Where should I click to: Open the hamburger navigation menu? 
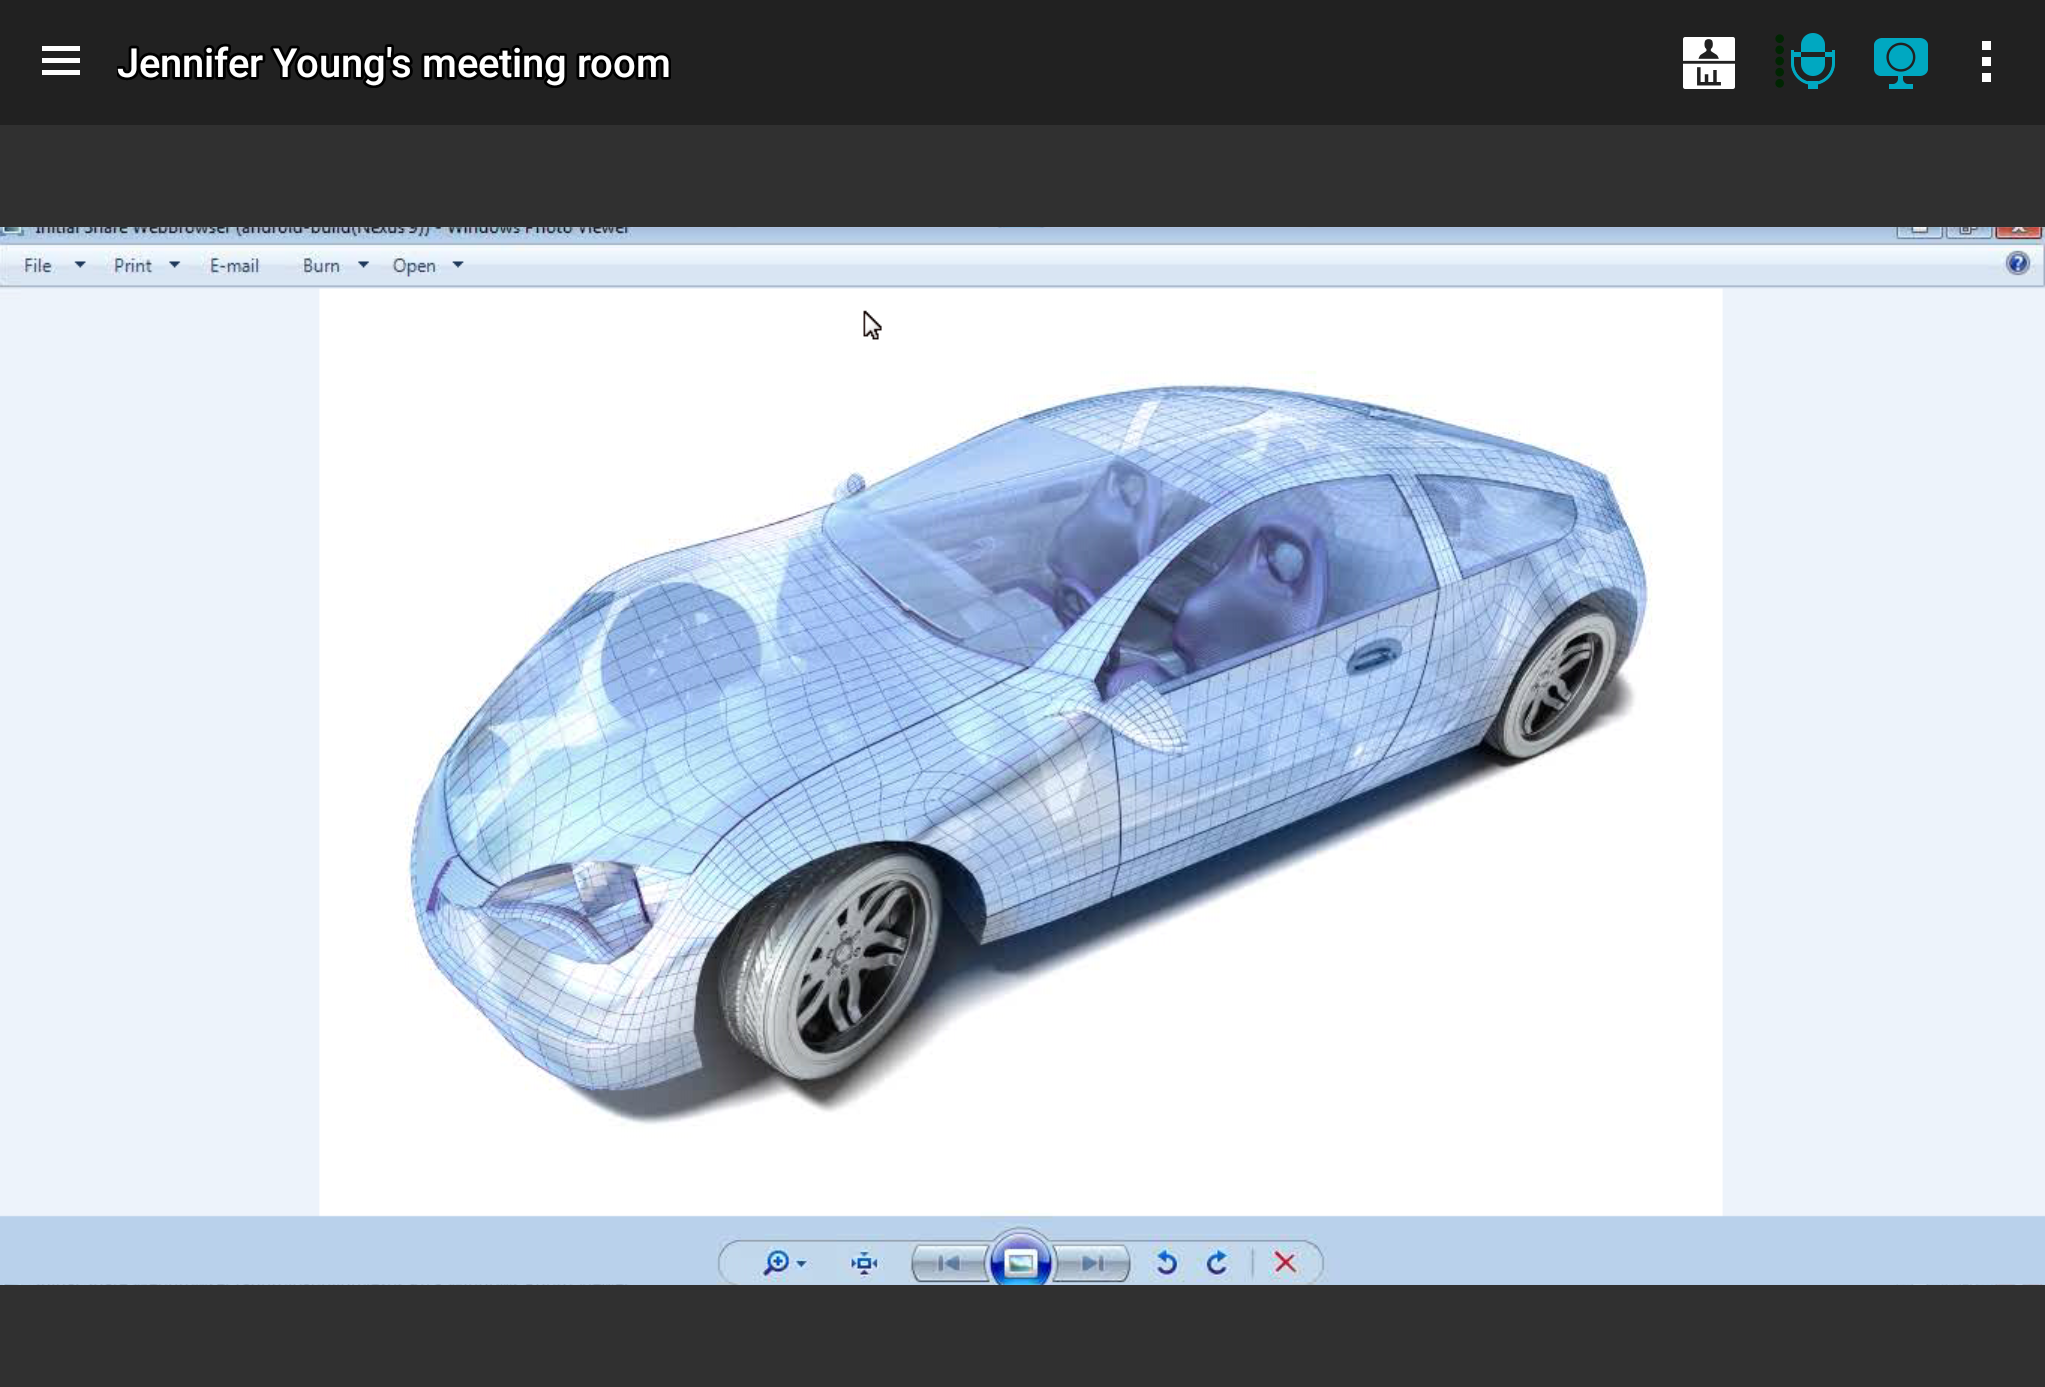60,62
